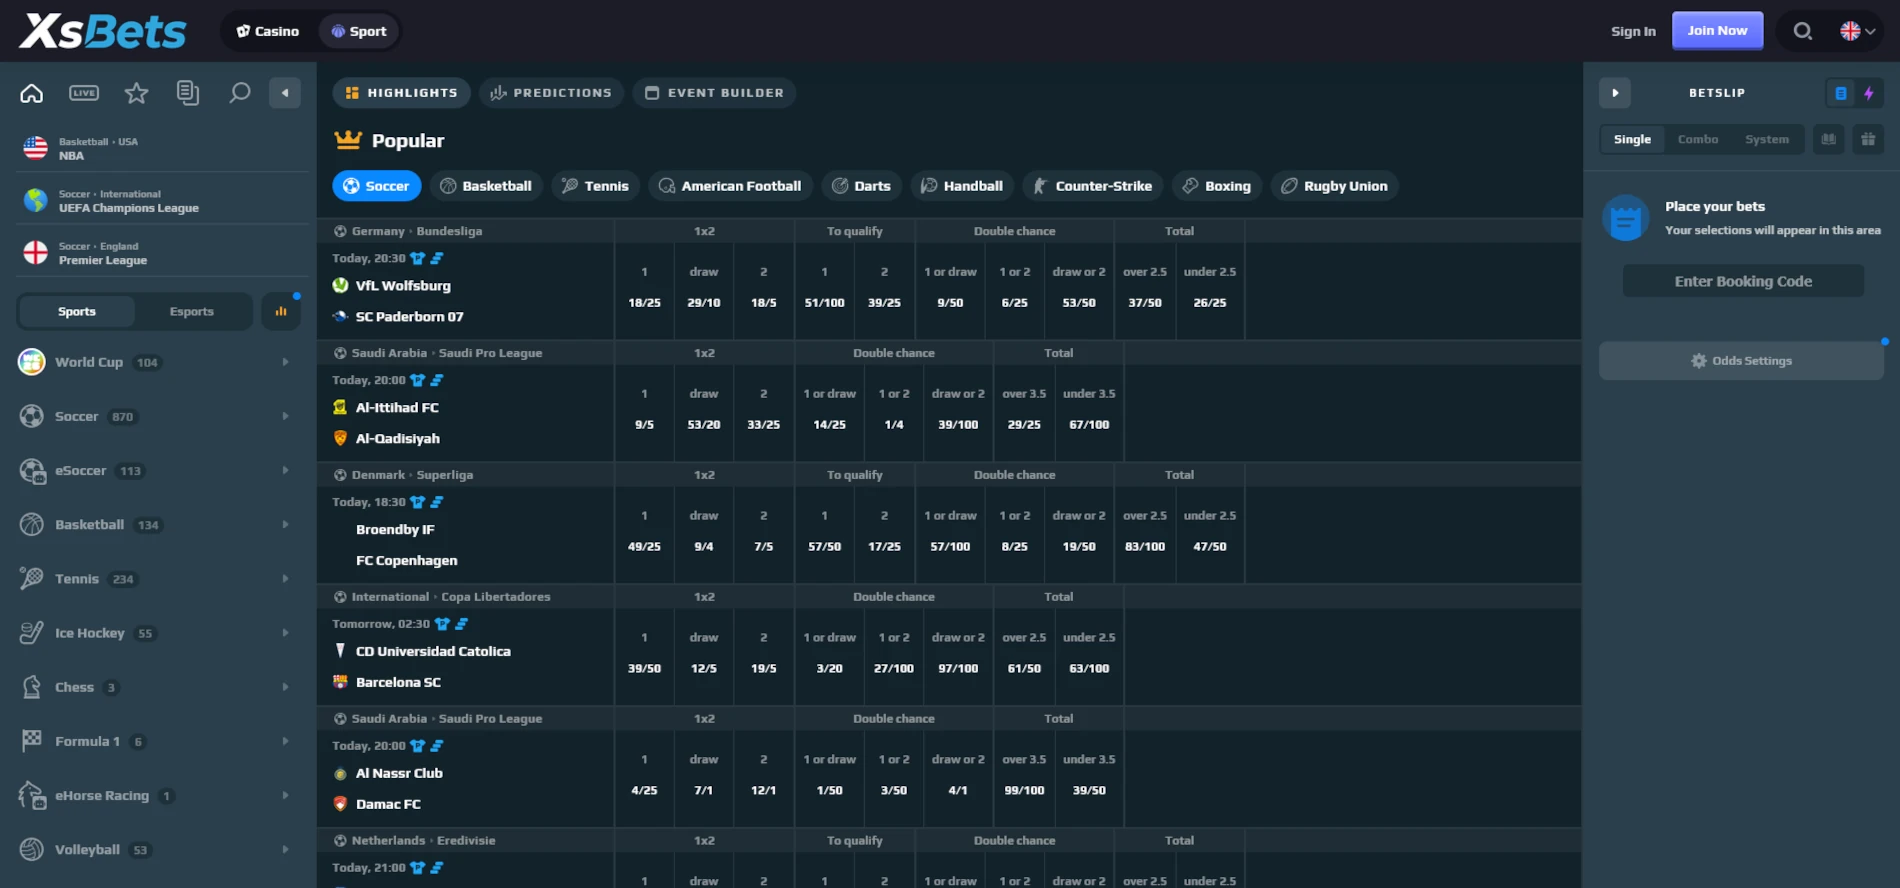Pick Barcelona SC win odds 19/5

(764, 668)
